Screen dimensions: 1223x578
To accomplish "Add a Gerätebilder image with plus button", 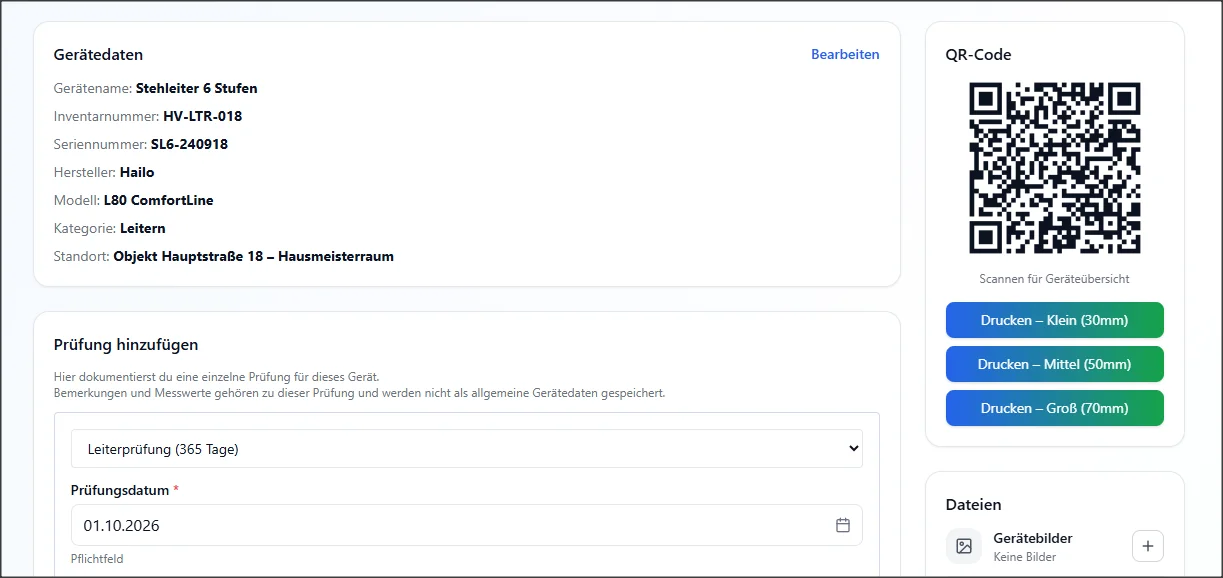I will (x=1148, y=546).
